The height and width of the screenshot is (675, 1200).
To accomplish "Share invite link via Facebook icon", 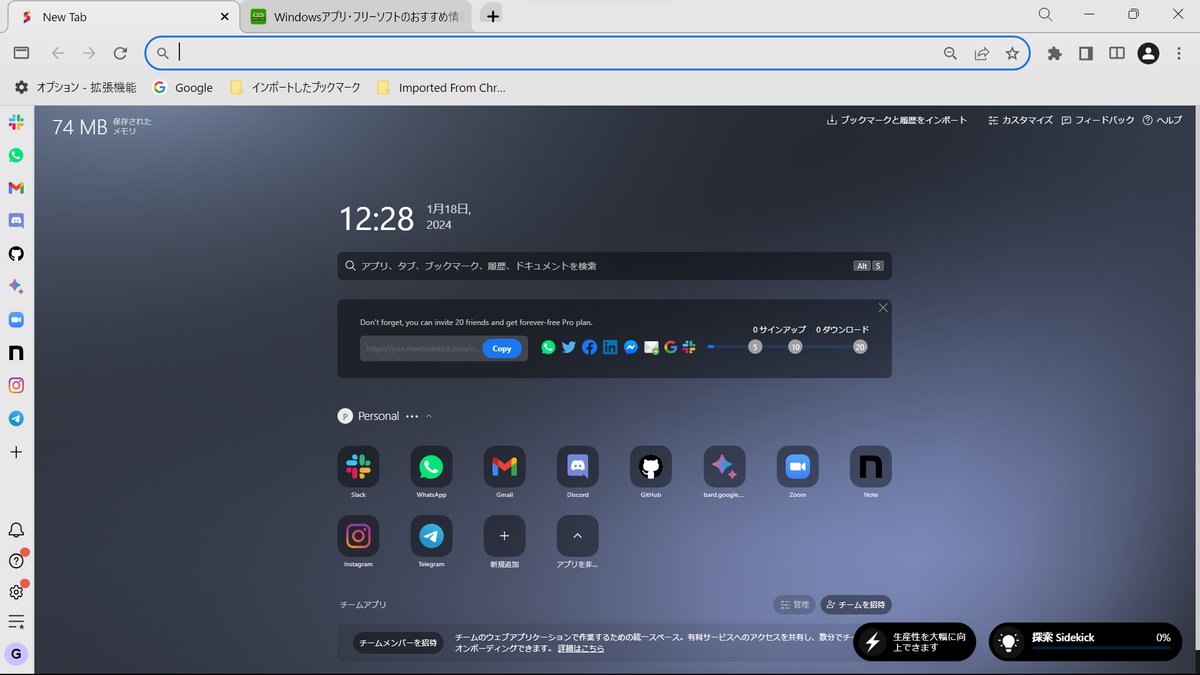I will point(589,347).
